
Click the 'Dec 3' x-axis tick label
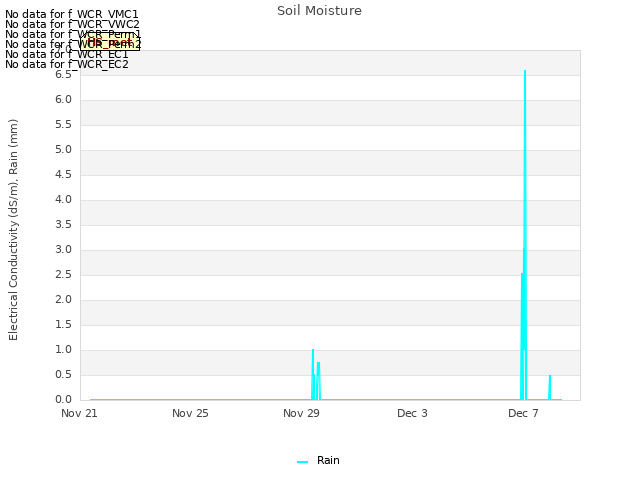[x=412, y=413]
